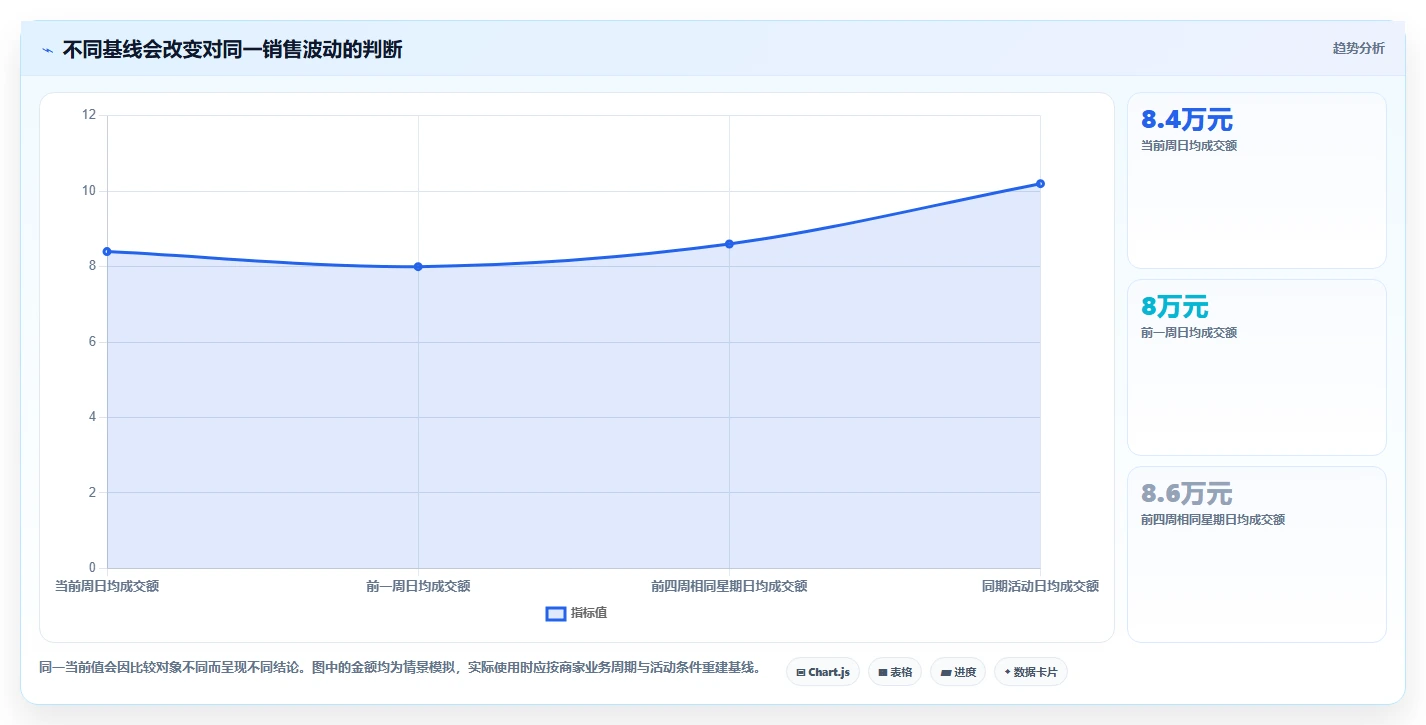Click the 8万元 card value

pos(1175,307)
